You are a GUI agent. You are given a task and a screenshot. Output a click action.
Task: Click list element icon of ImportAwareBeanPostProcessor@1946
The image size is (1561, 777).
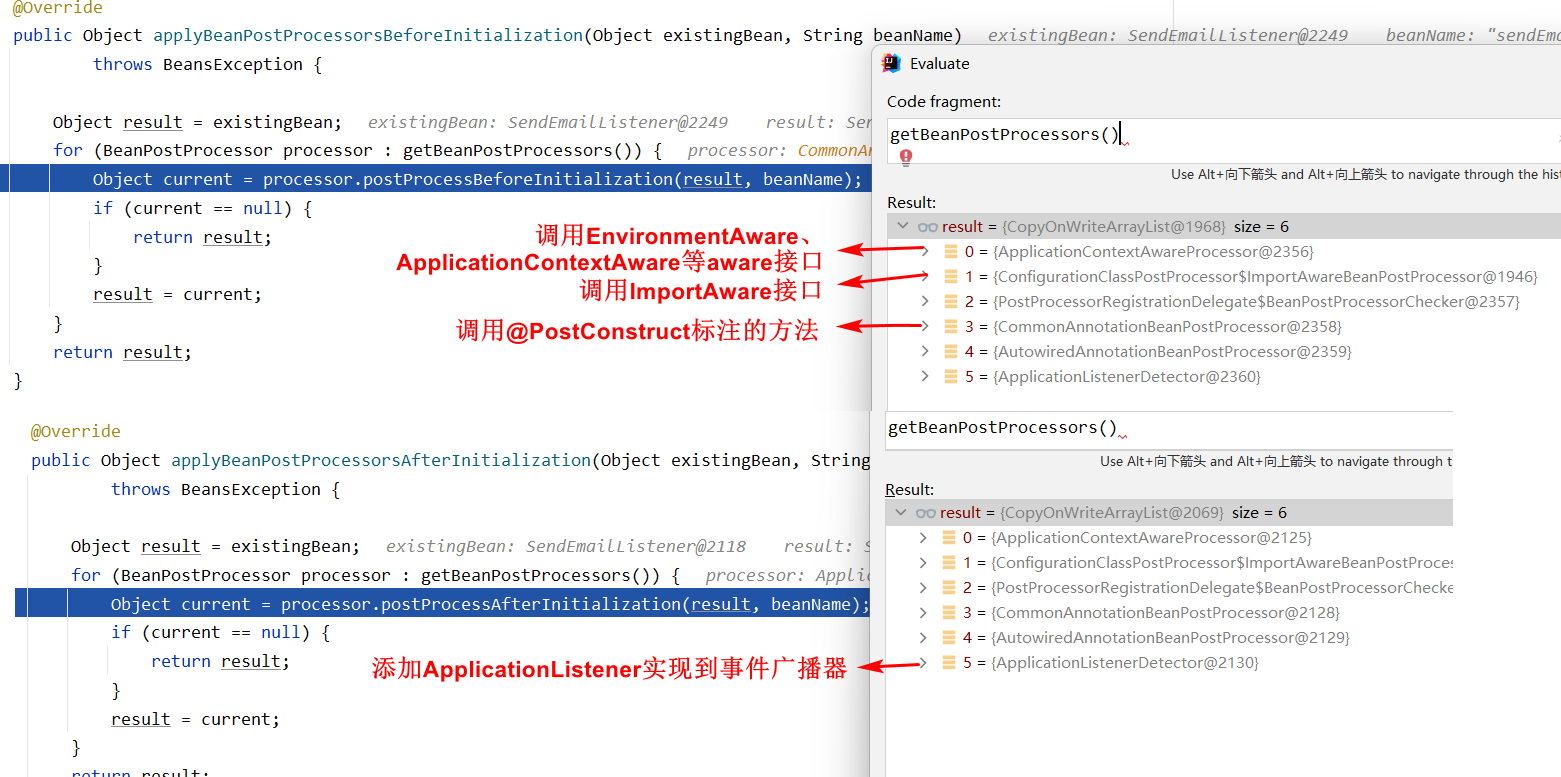(951, 277)
